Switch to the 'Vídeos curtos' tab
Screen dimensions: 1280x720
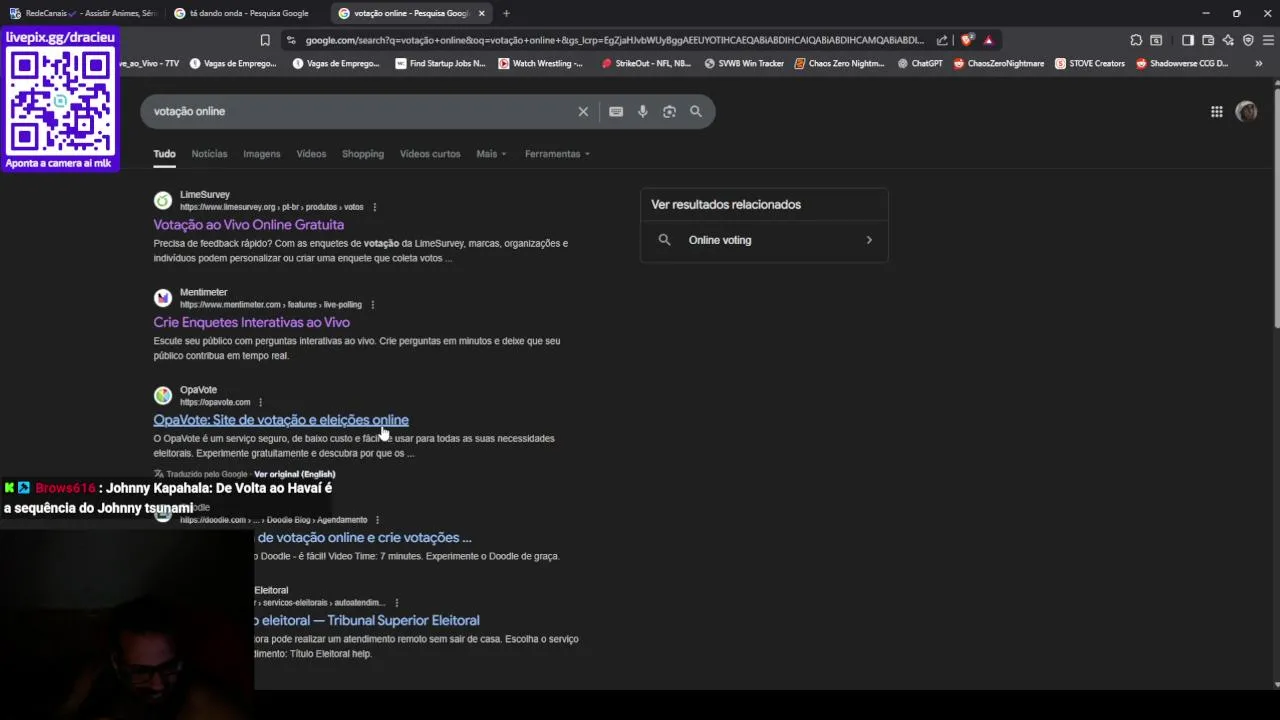click(430, 154)
